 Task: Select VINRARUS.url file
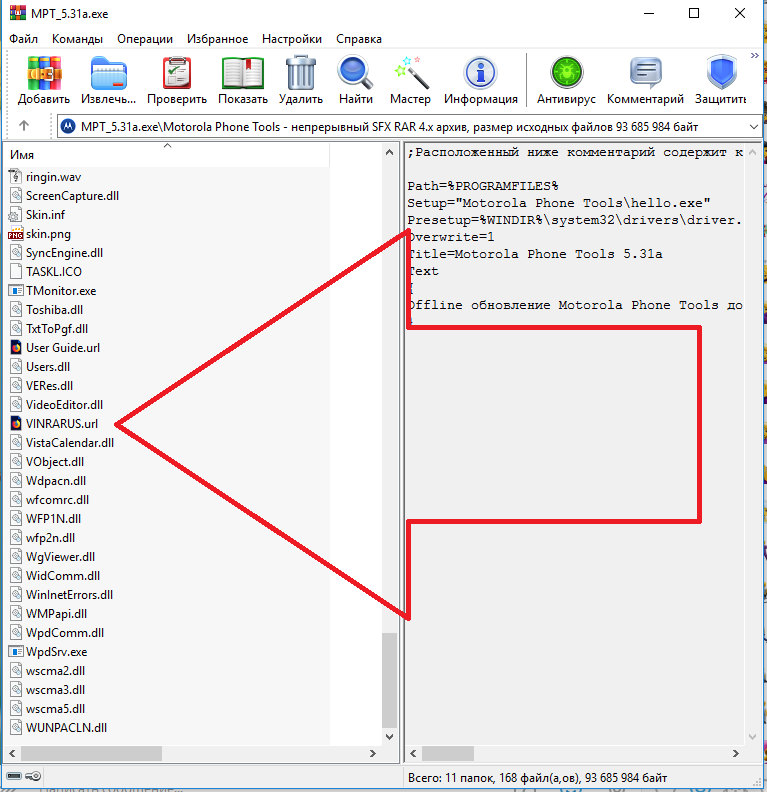62,424
